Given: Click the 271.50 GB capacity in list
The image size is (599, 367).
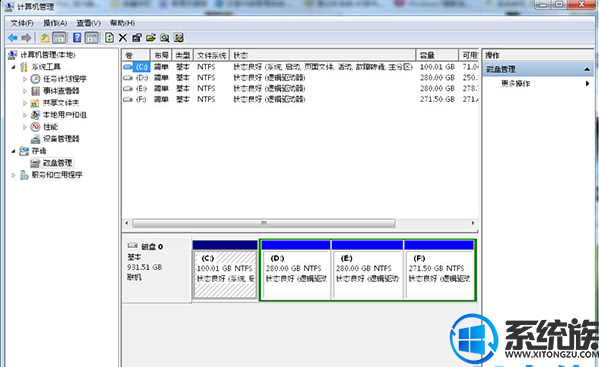Looking at the screenshot, I should (x=437, y=99).
